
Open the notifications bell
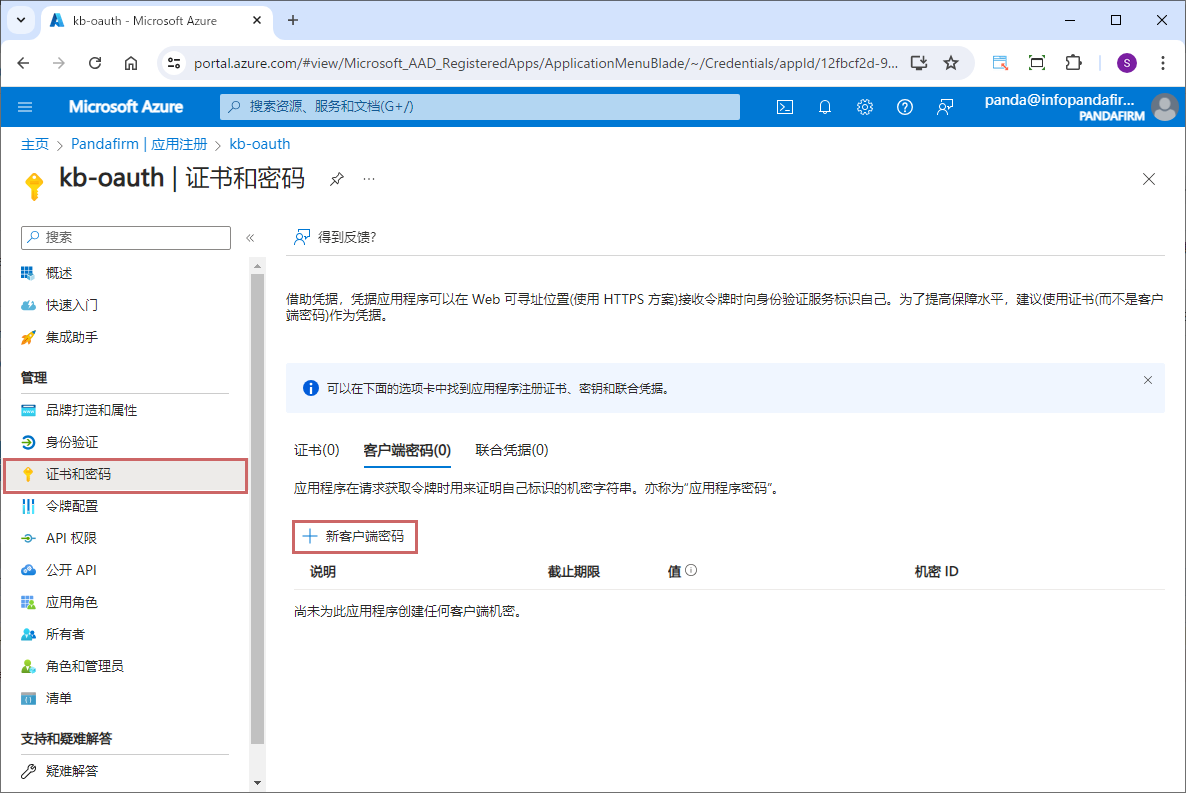(825, 107)
